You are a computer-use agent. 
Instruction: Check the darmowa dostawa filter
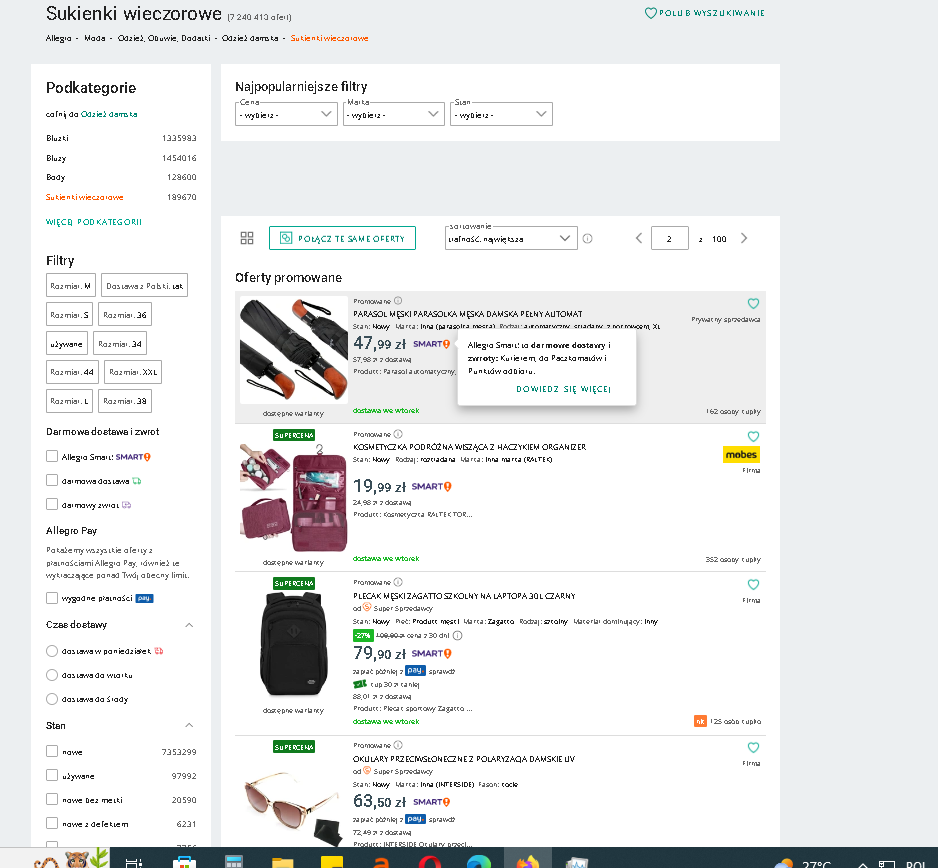(52, 480)
